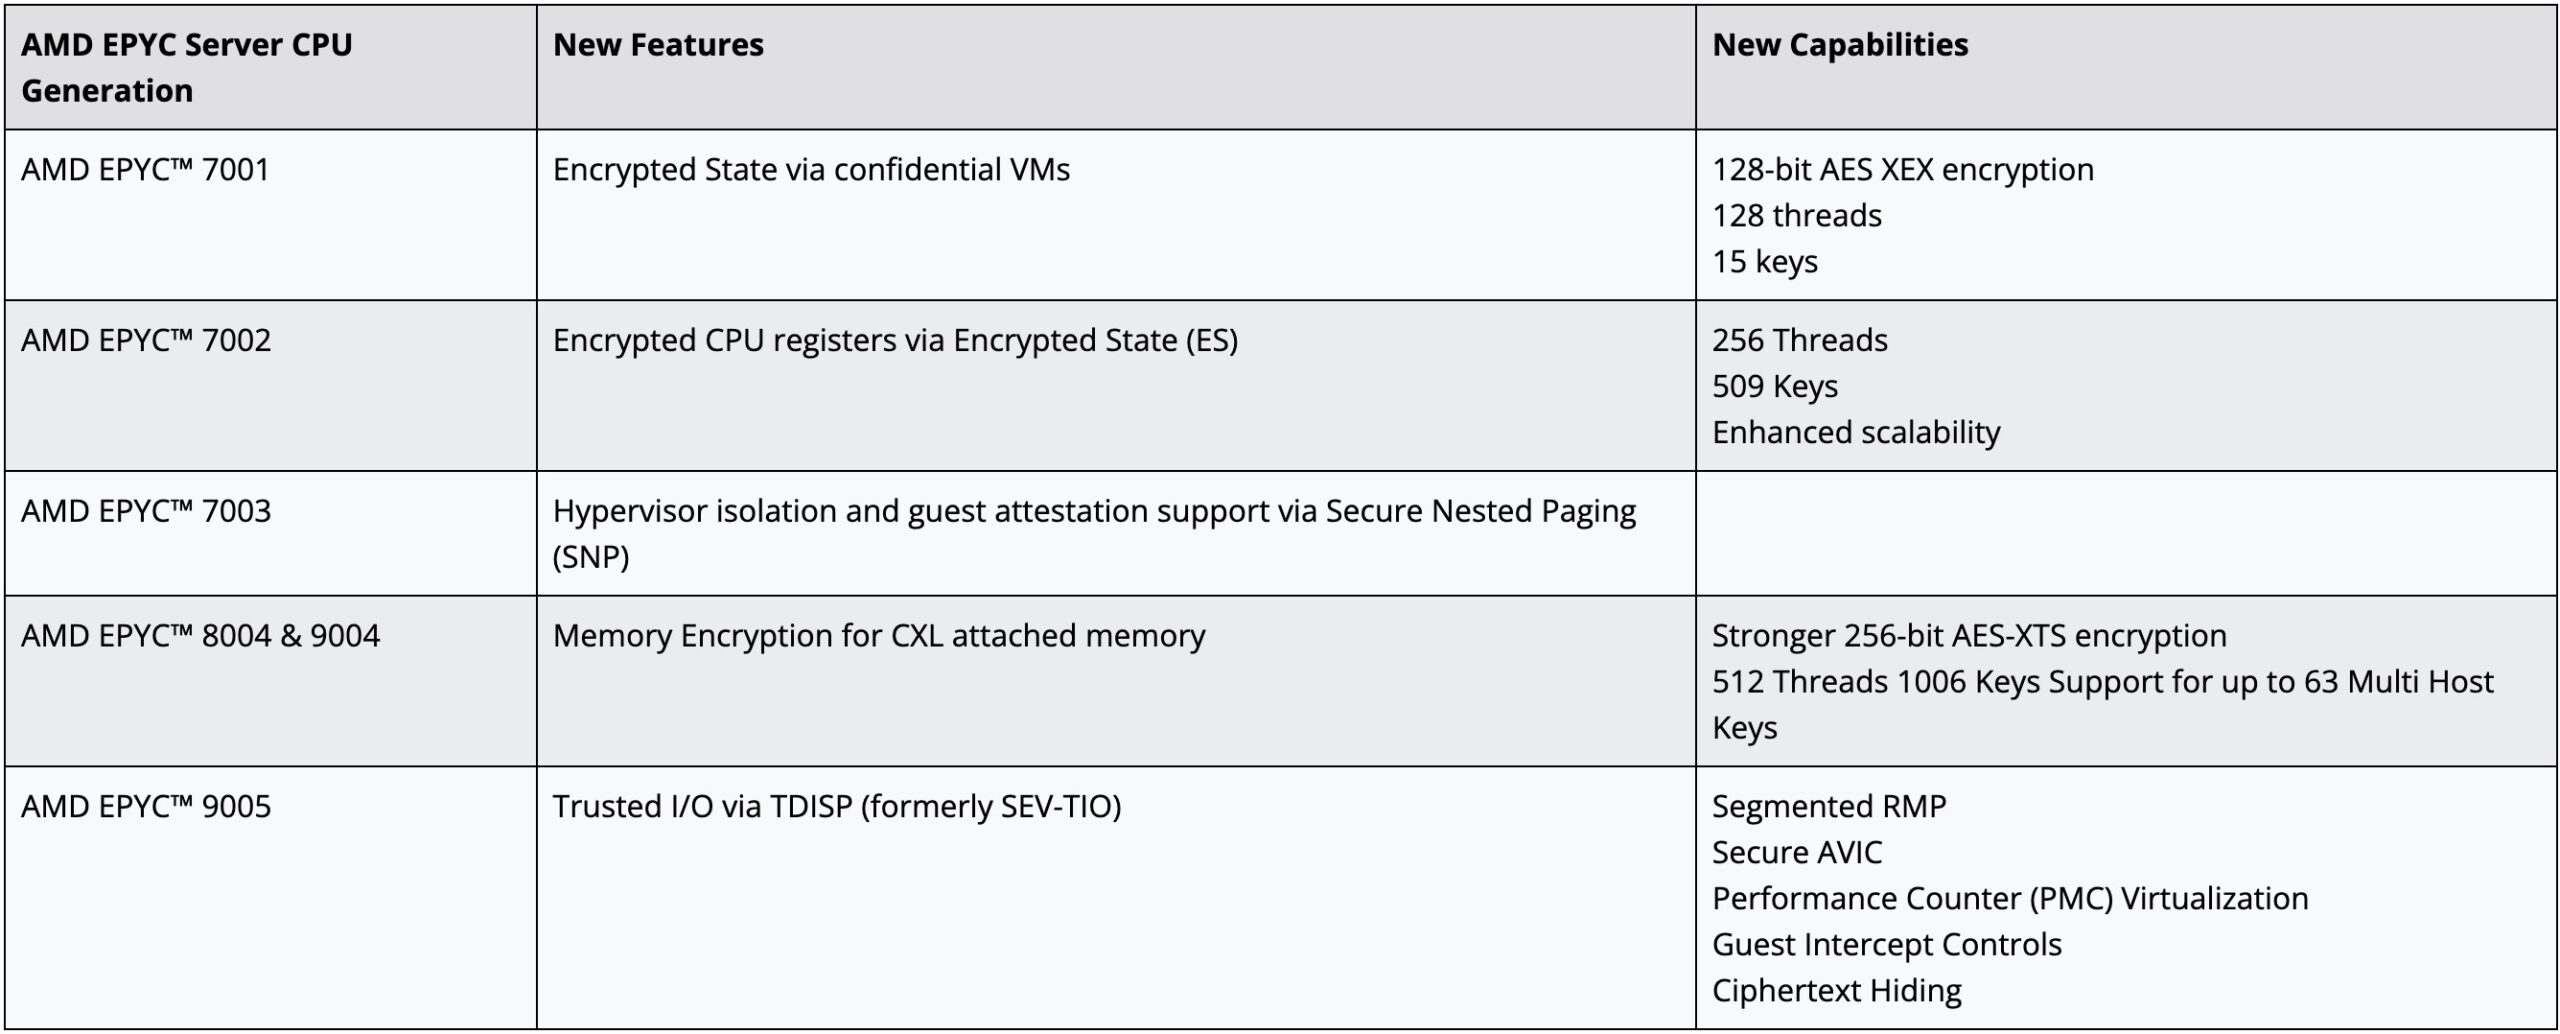Select the AMD EPYC 8004 & 9004 cell

(x=200, y=636)
